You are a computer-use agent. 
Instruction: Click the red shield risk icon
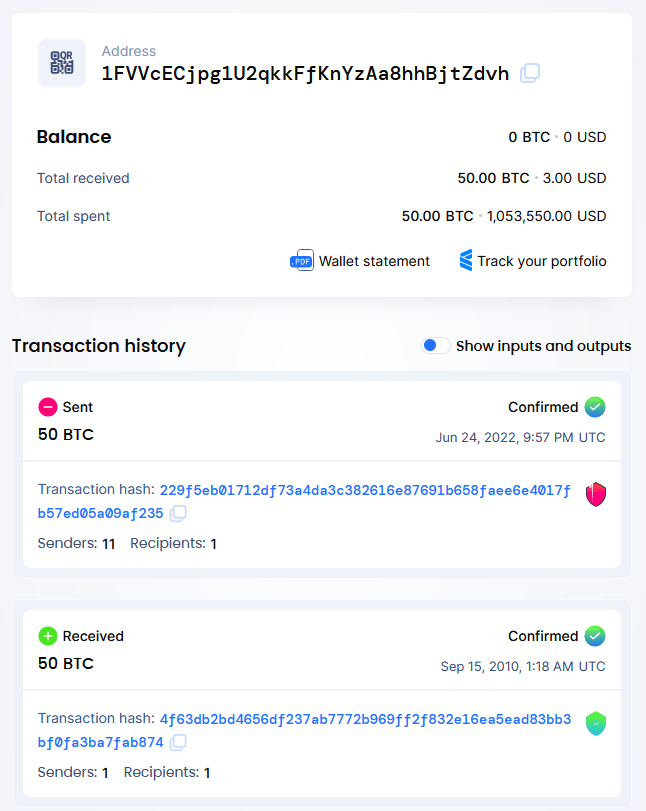[596, 494]
